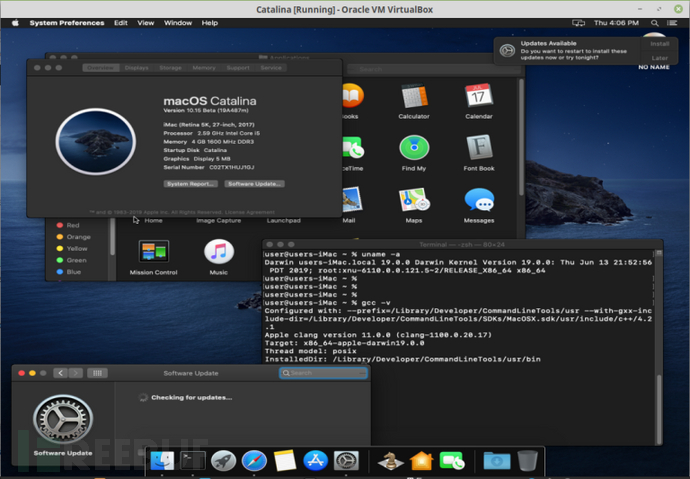Viewport: 690px width, 479px height.
Task: Open Terminal from the Dock
Action: click(193, 461)
